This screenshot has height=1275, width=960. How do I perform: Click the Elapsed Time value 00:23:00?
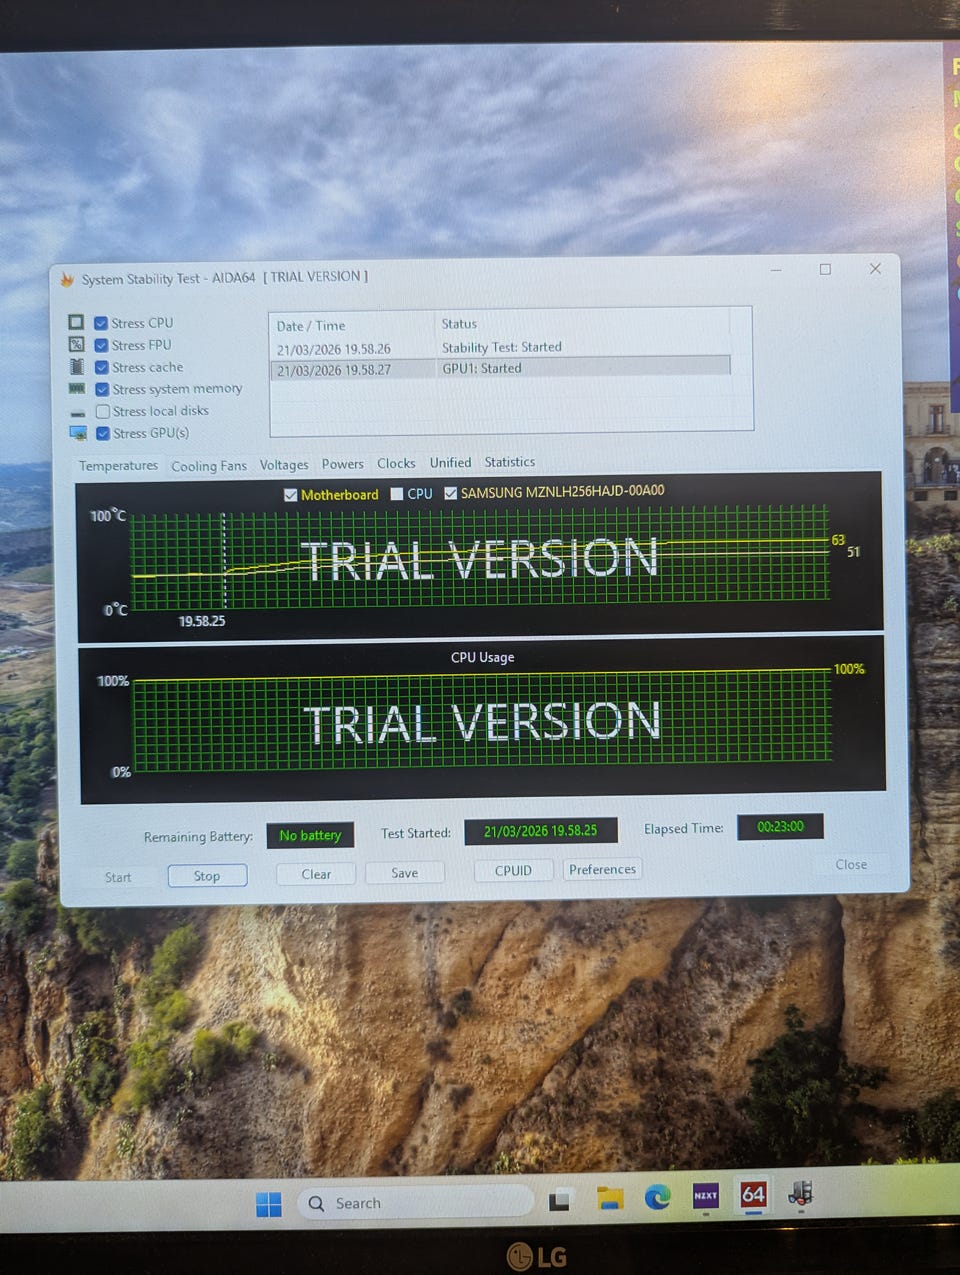pyautogui.click(x=780, y=827)
